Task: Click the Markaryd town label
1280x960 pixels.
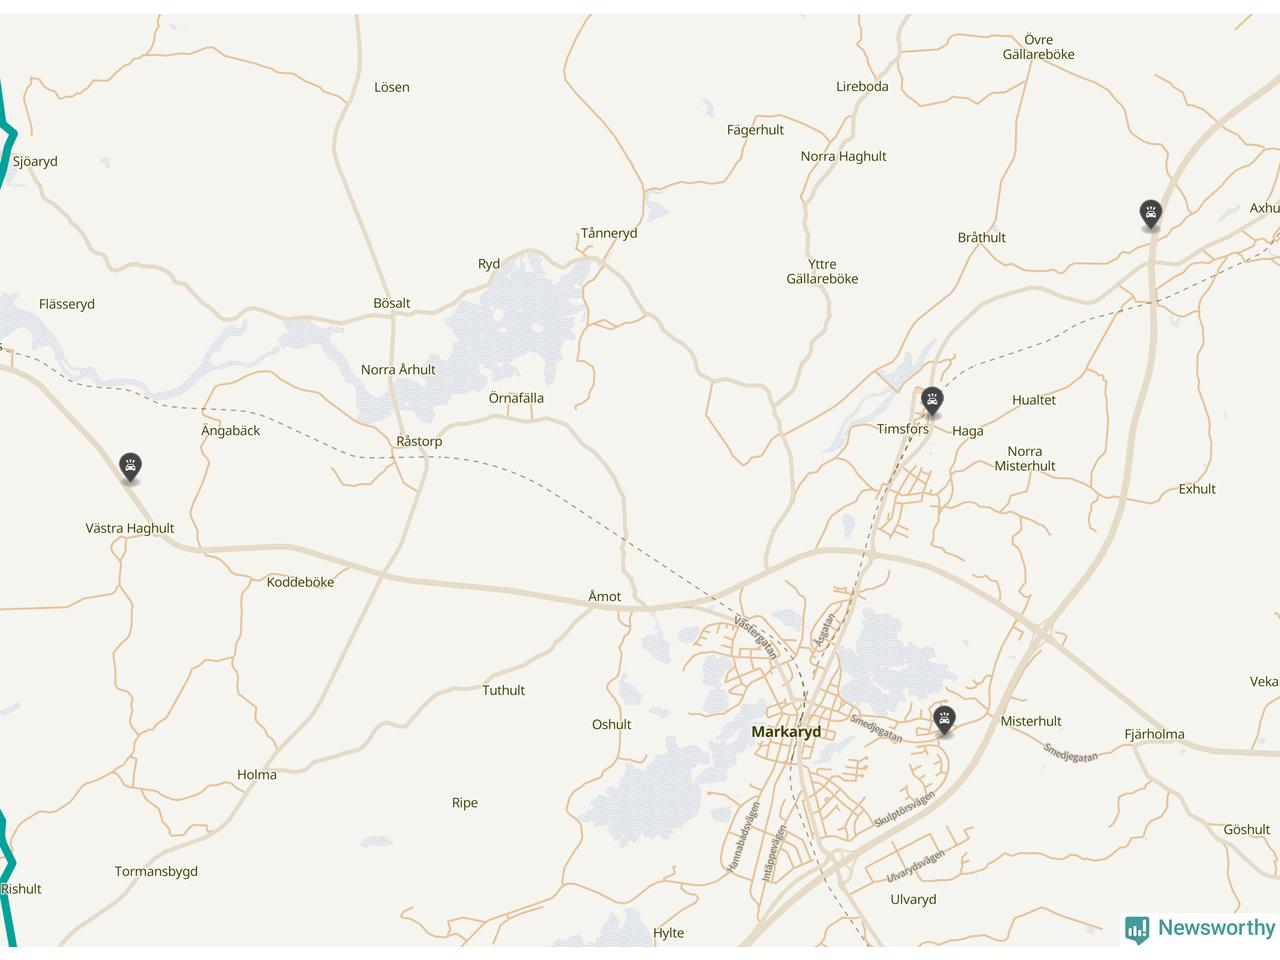Action: (786, 732)
